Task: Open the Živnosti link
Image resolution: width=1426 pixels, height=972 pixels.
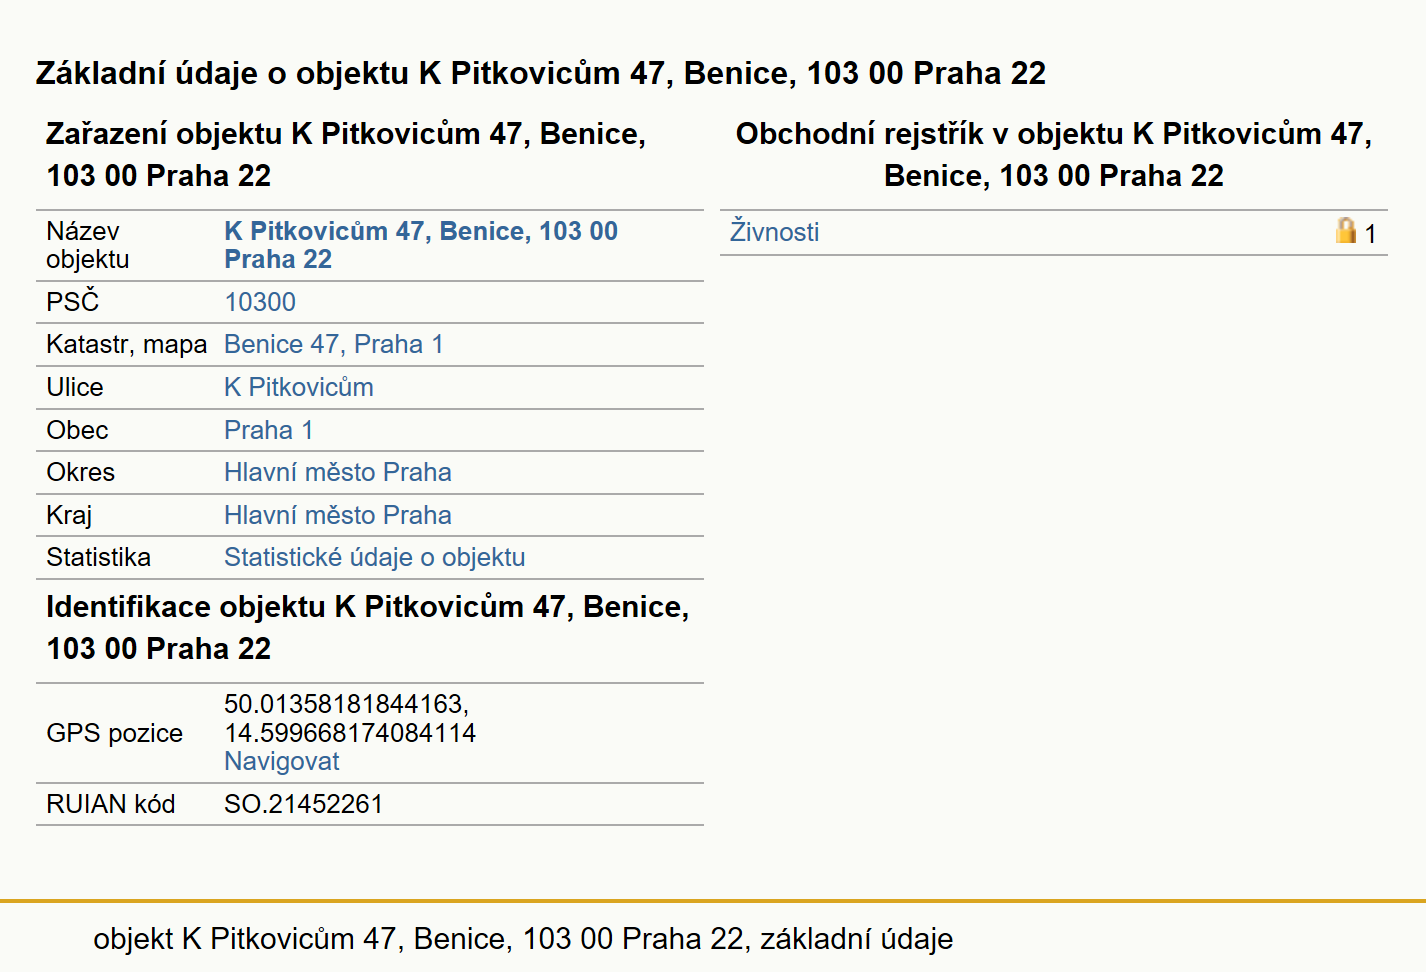Action: (x=774, y=232)
